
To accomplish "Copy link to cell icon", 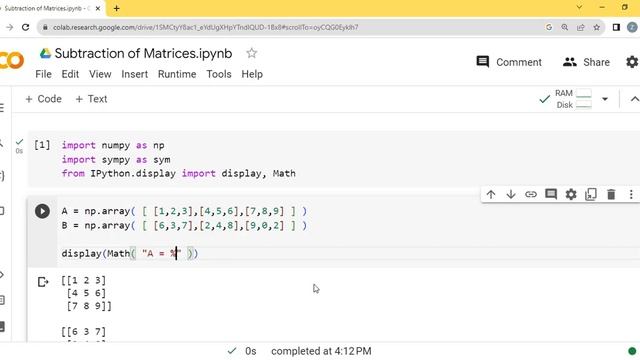I will pyautogui.click(x=531, y=194).
